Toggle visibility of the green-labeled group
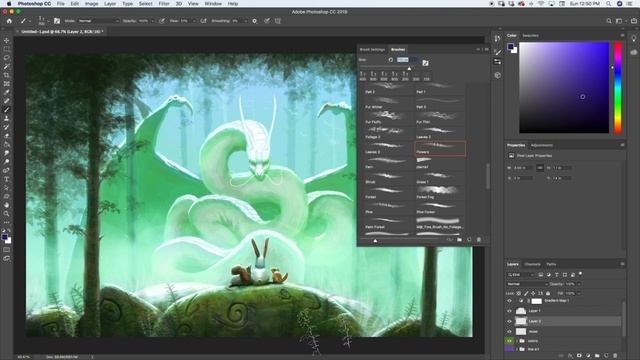The height and width of the screenshot is (360, 640). tap(509, 341)
